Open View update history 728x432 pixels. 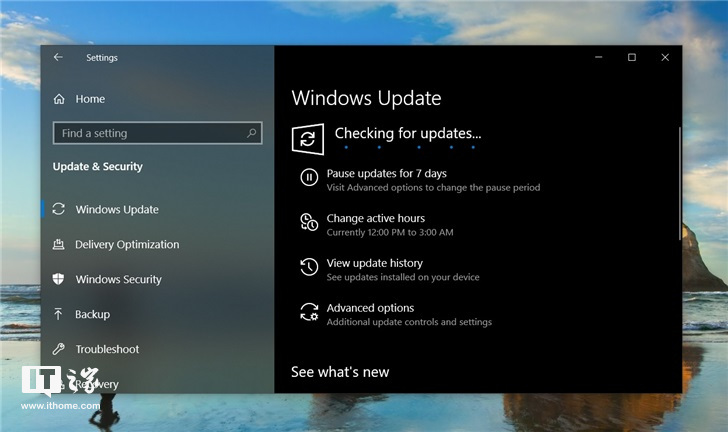[375, 263]
